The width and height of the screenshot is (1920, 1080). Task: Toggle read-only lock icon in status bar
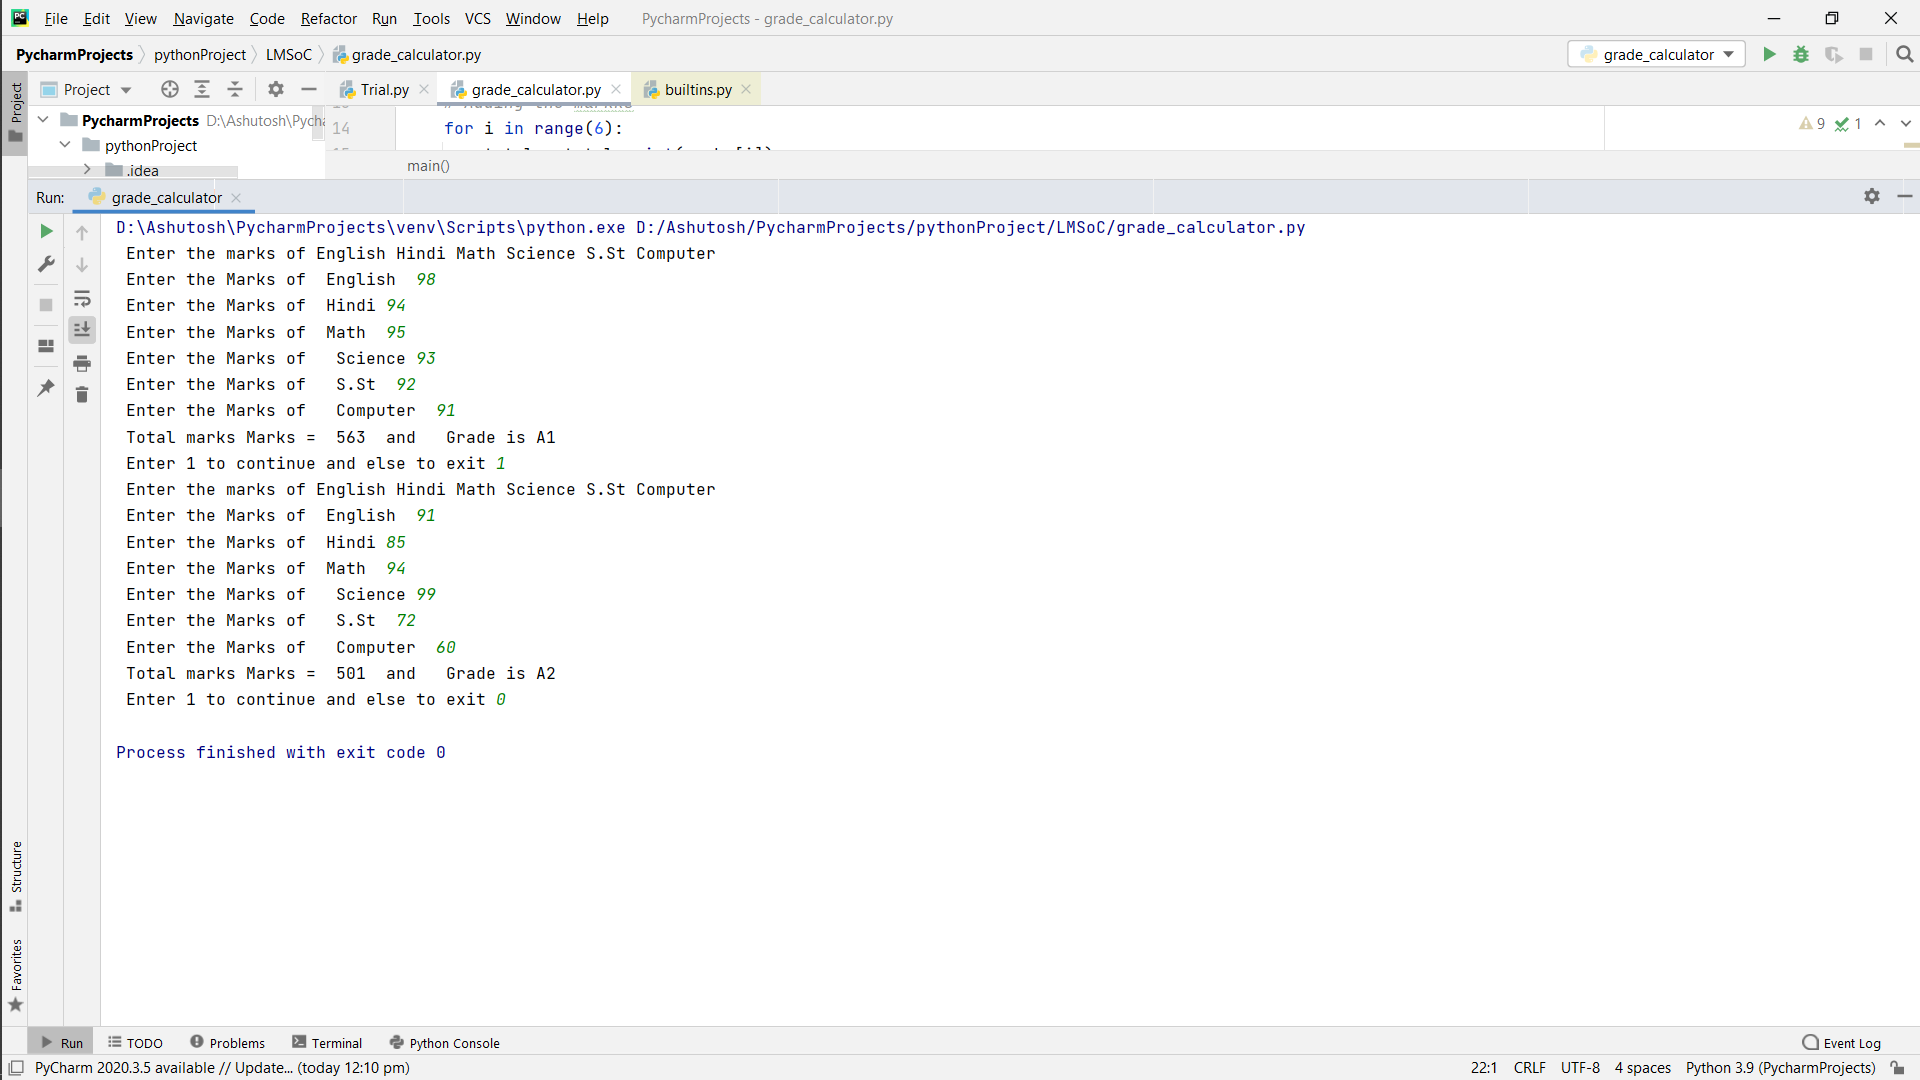(x=1897, y=1068)
